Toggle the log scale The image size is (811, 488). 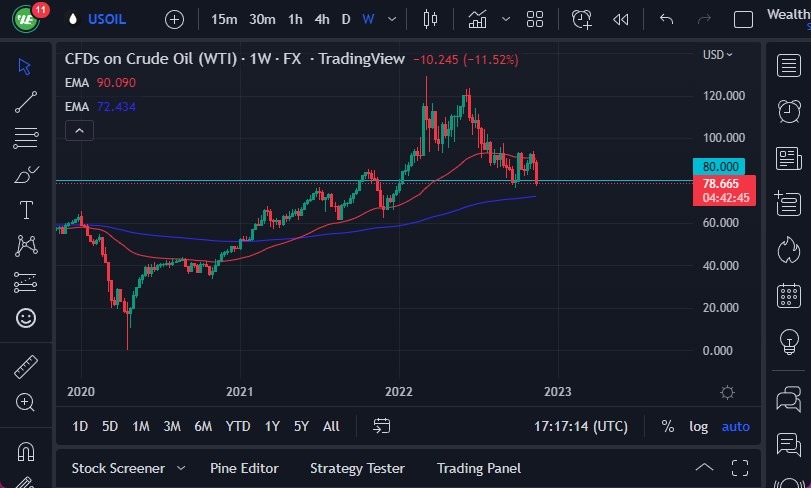698,426
